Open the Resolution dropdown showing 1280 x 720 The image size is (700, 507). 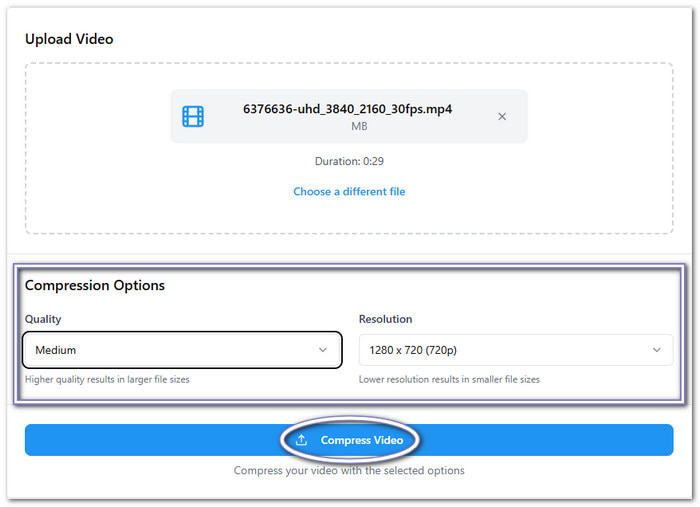tap(516, 350)
